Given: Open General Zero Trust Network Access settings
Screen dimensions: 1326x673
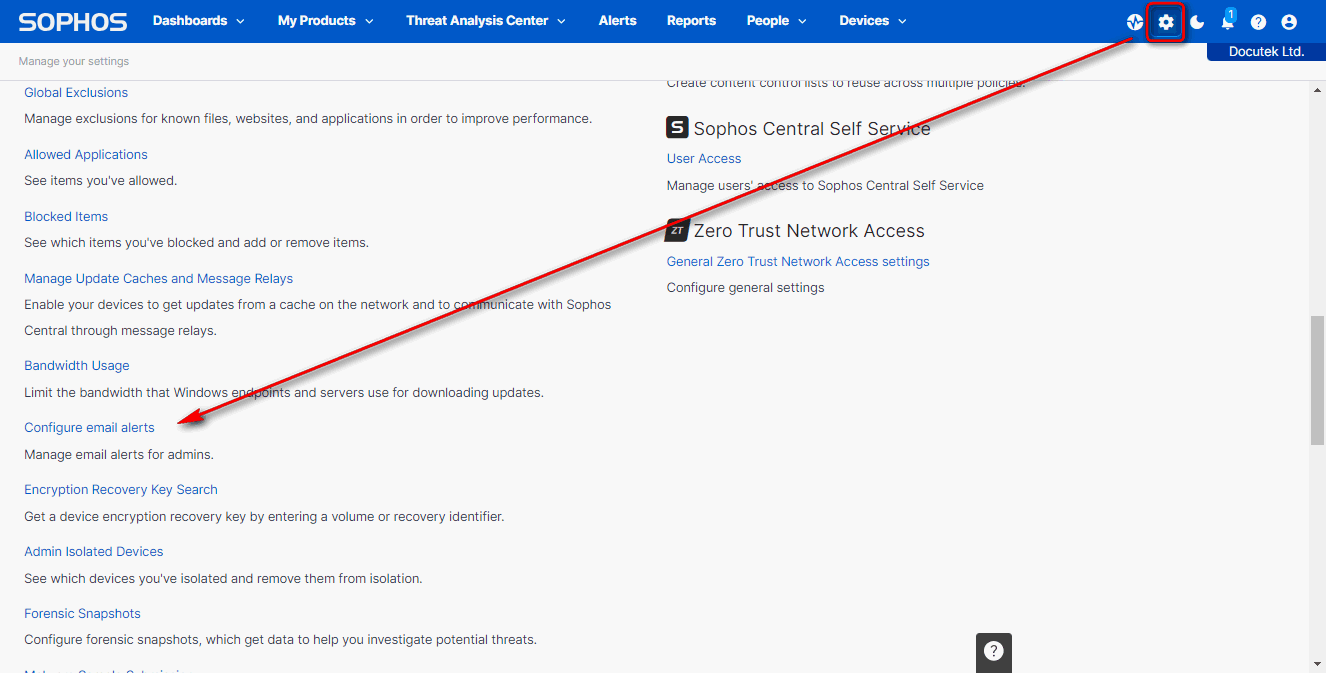Looking at the screenshot, I should tap(798, 261).
